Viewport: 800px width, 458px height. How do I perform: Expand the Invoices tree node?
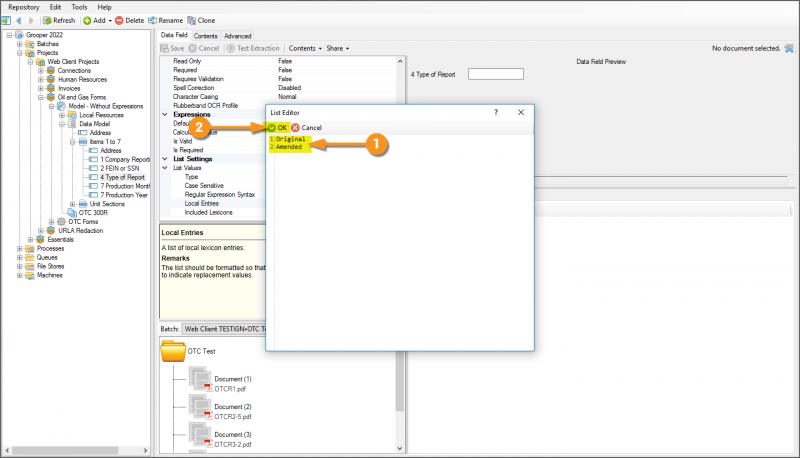(x=41, y=89)
